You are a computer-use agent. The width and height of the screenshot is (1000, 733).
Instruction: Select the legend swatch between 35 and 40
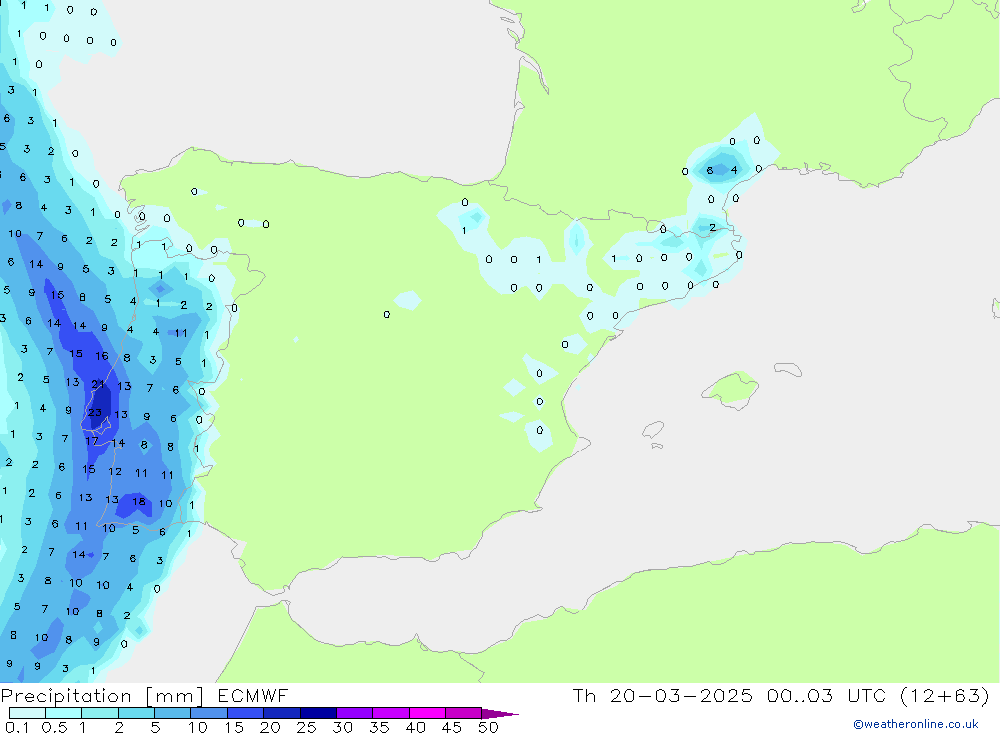(x=391, y=713)
